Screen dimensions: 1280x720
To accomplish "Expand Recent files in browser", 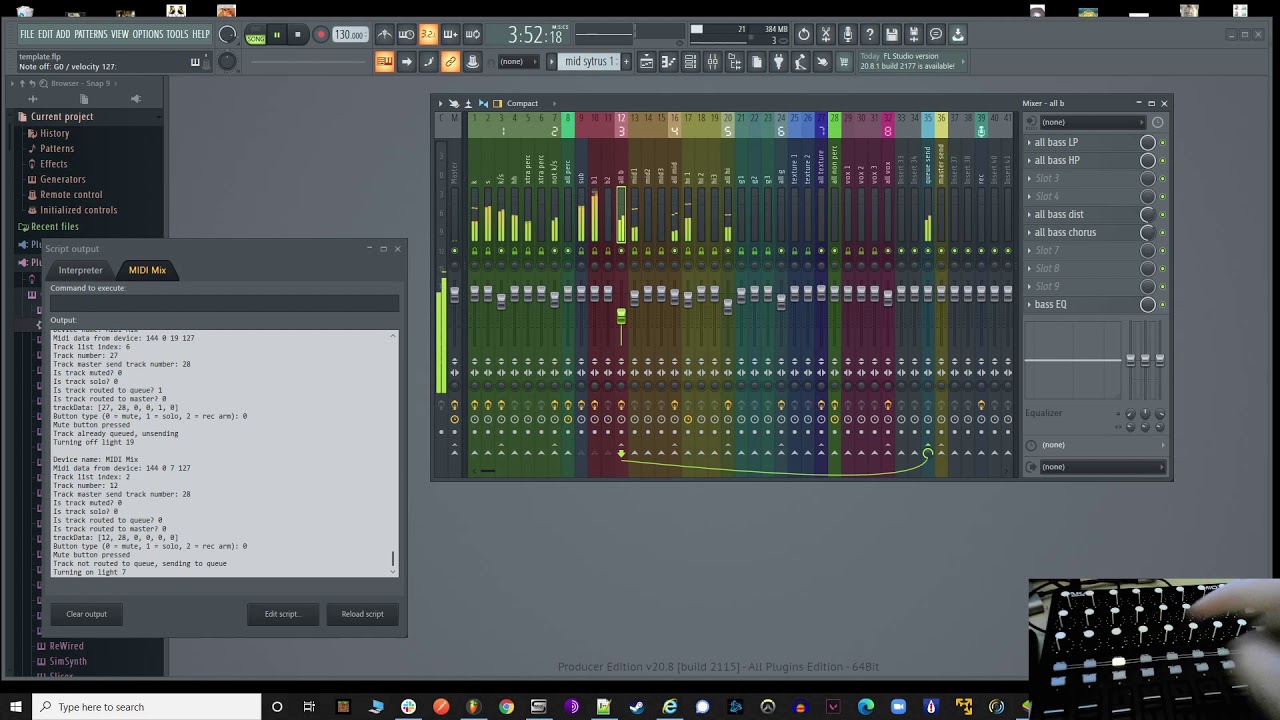I will [54, 227].
